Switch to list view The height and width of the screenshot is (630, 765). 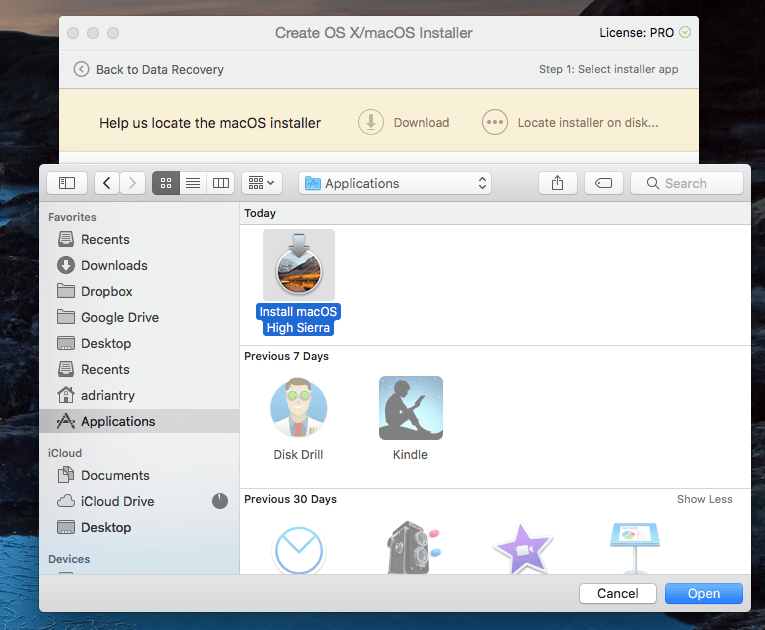pyautogui.click(x=193, y=183)
